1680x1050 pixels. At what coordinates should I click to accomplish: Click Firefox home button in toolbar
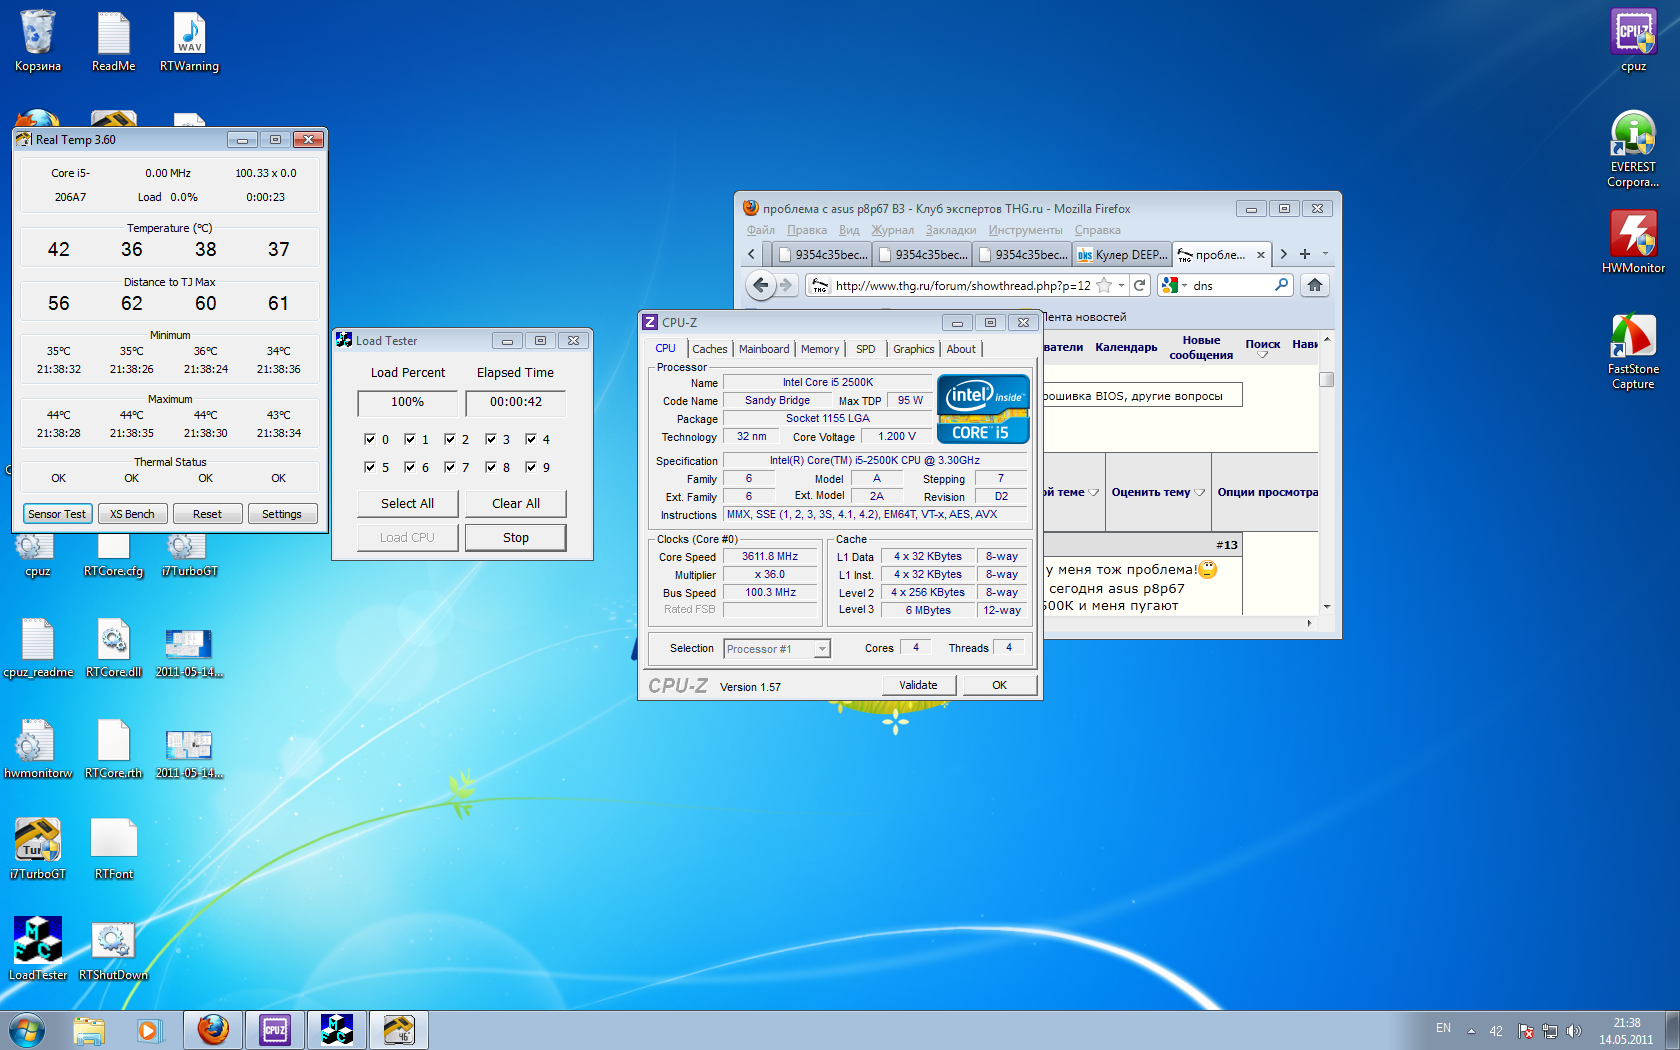[1314, 285]
